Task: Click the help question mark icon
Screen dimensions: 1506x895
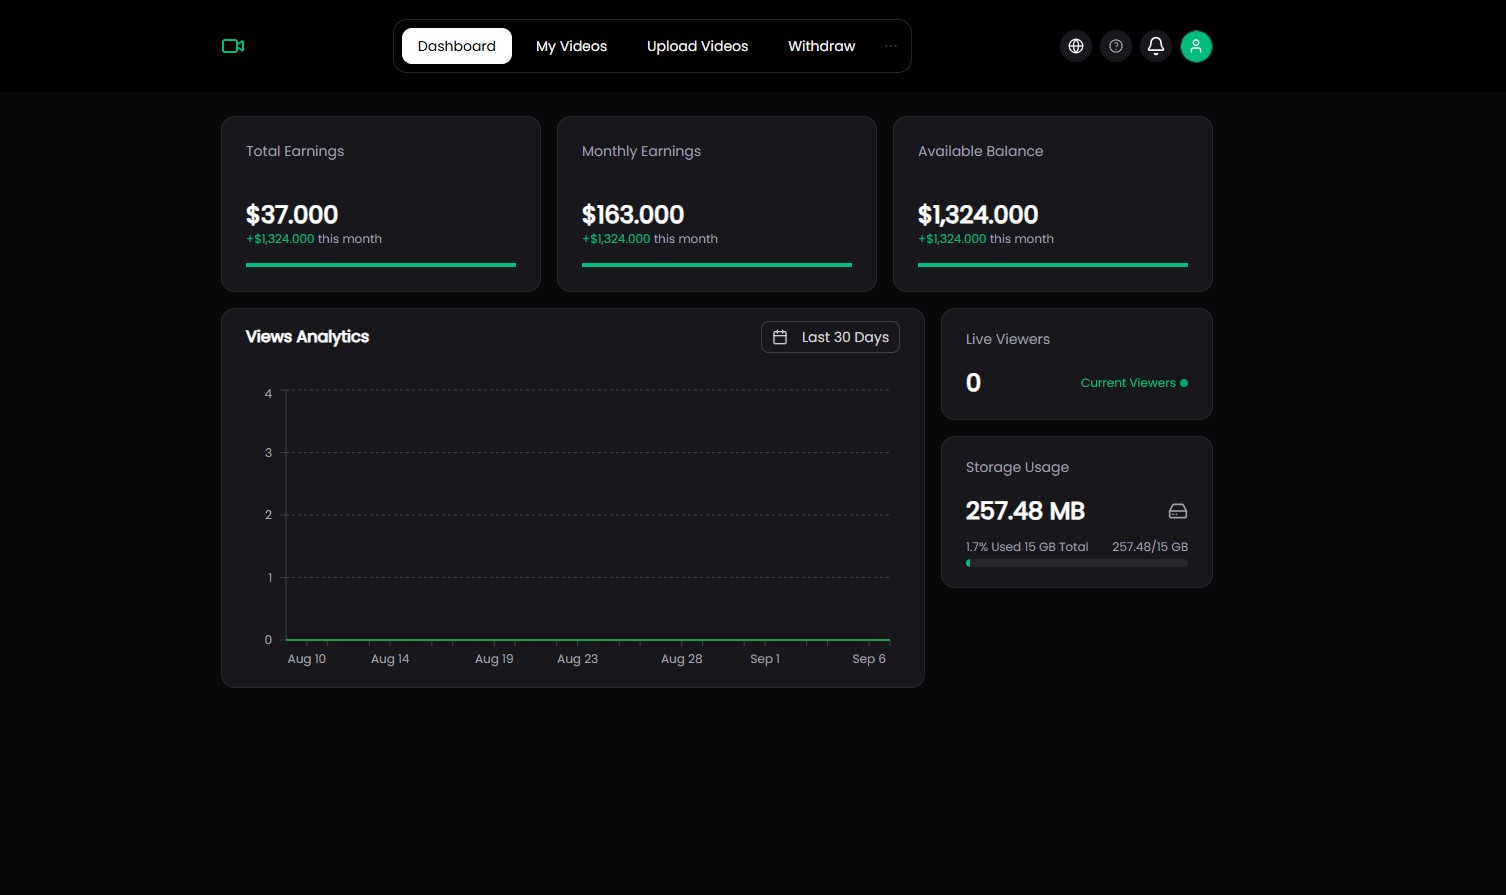Action: pyautogui.click(x=1116, y=46)
